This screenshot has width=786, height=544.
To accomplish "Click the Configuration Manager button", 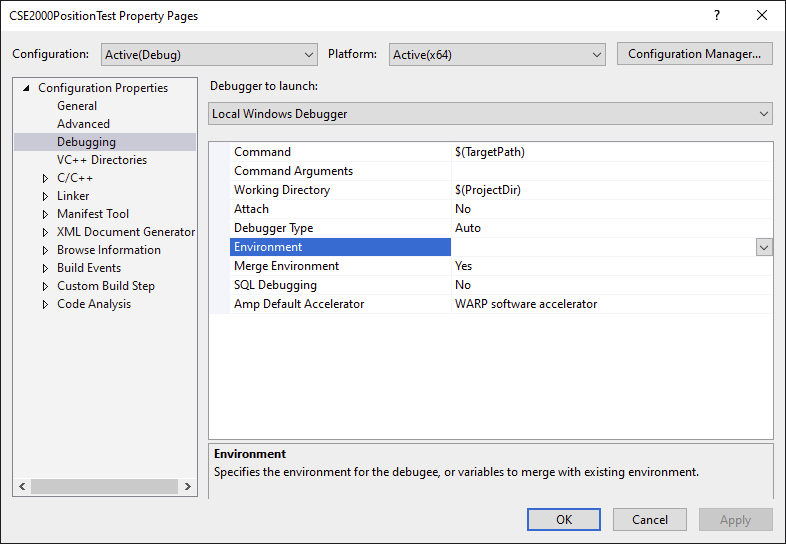I will (694, 54).
